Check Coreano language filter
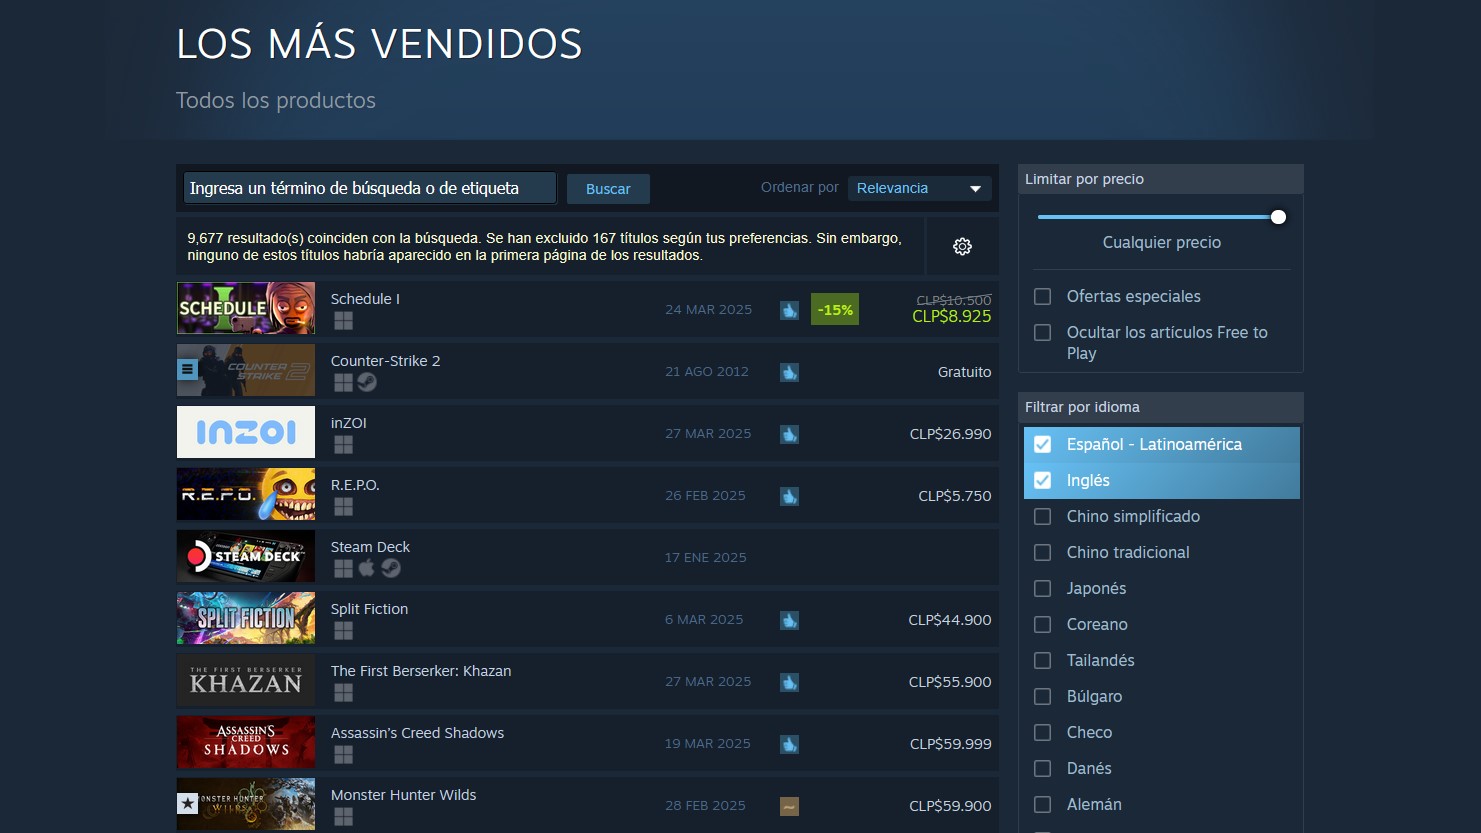 point(1042,624)
